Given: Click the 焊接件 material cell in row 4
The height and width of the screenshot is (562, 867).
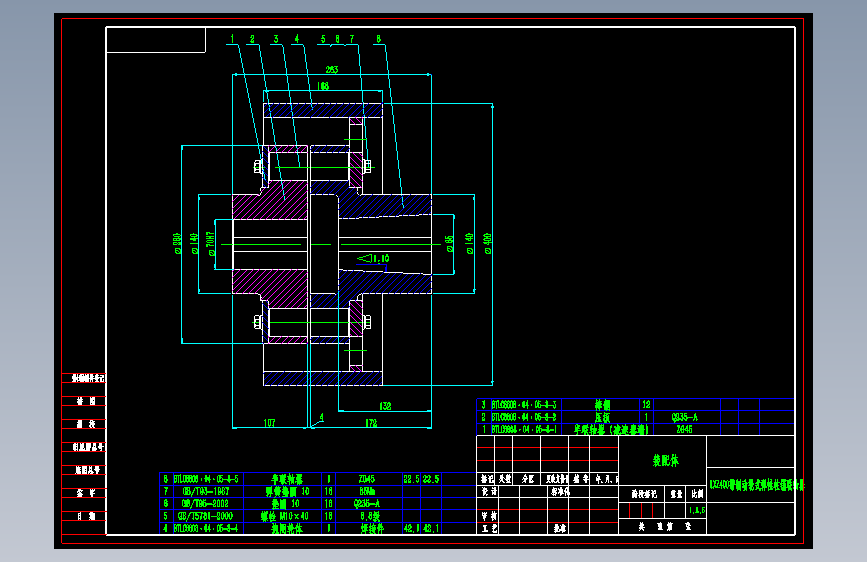Looking at the screenshot, I should (372, 528).
